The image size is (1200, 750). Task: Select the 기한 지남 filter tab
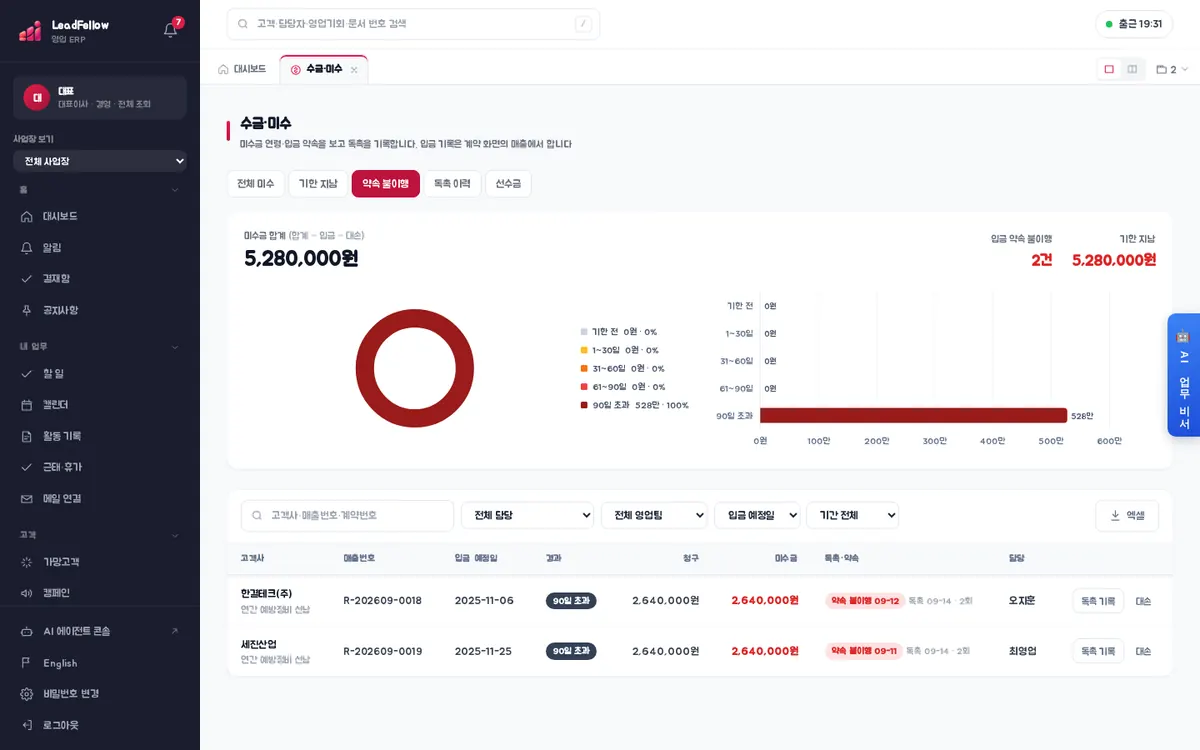tap(318, 184)
